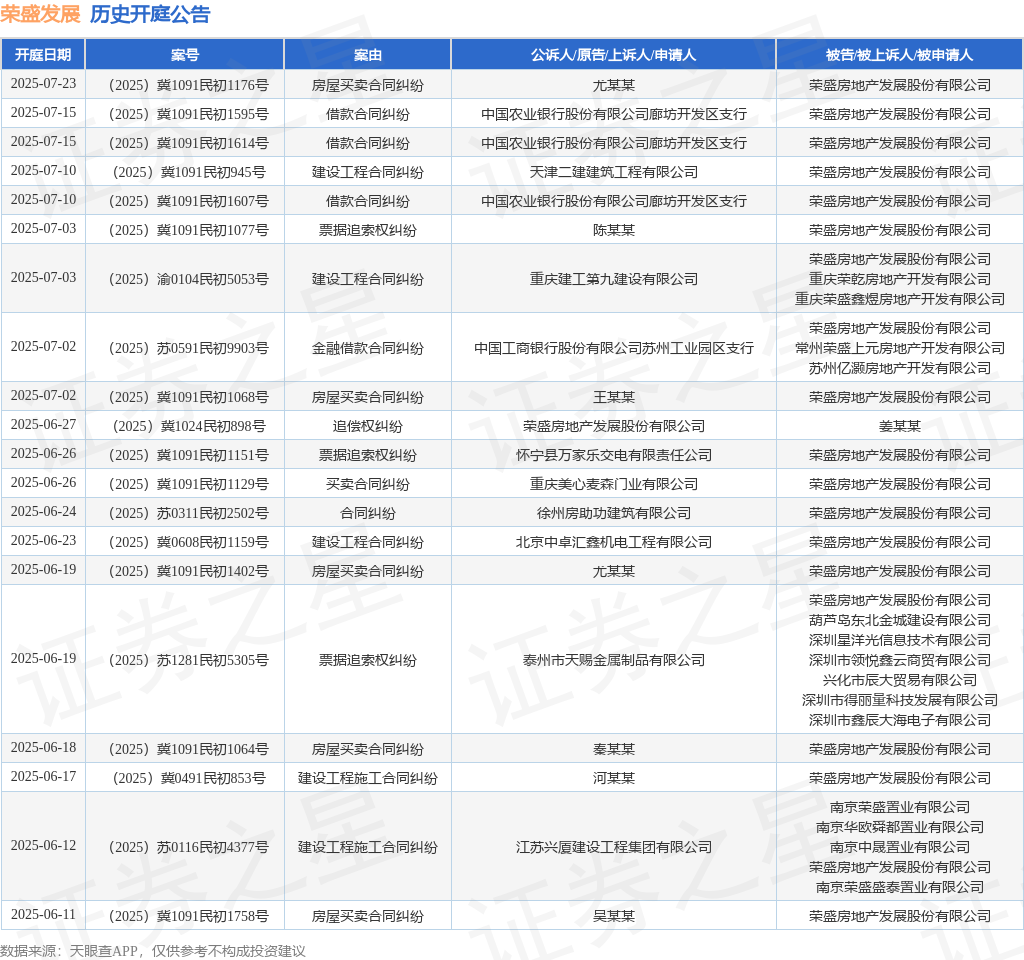Image resolution: width=1024 pixels, height=960 pixels.
Task: Click plaintiff 中国工商银行股份有限公司苏州工业园区支行
Action: pyautogui.click(x=613, y=348)
